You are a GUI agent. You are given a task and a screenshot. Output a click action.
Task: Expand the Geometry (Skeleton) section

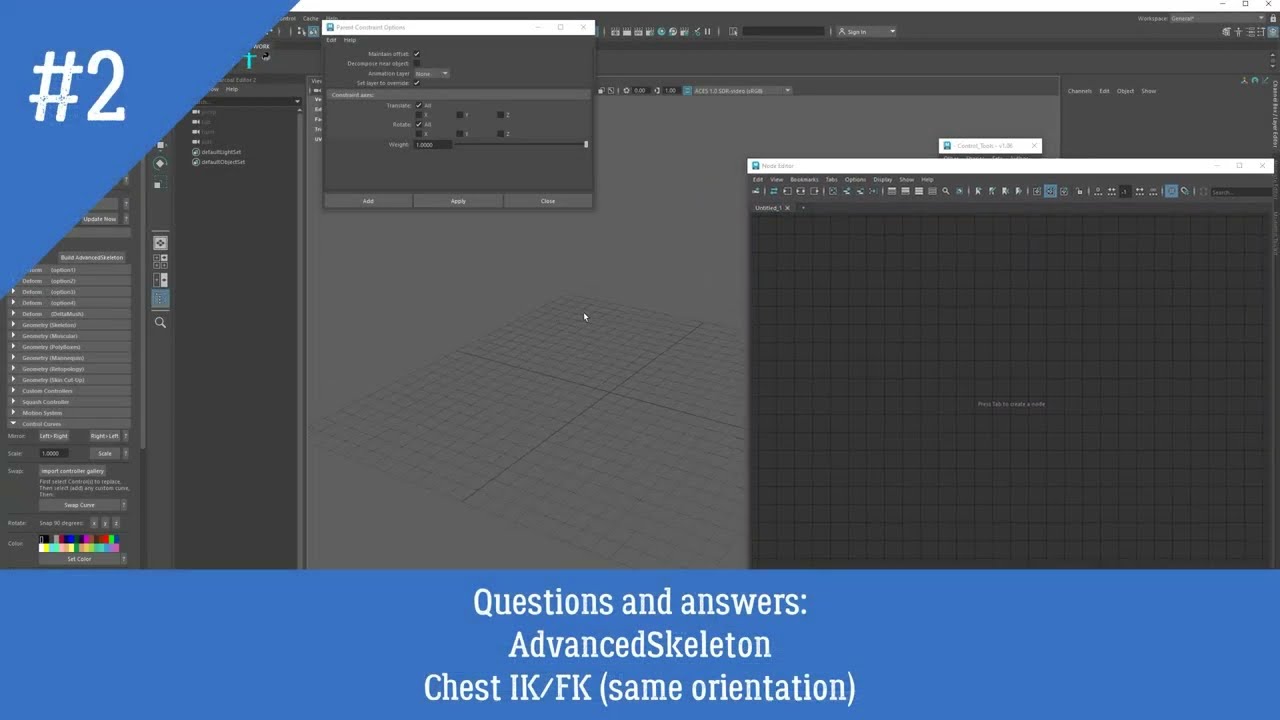pyautogui.click(x=70, y=325)
